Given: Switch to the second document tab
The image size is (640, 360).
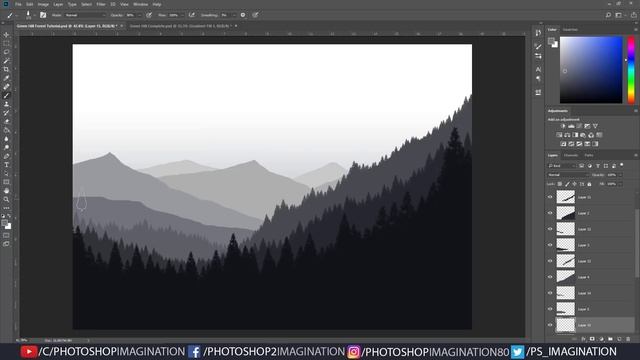Looking at the screenshot, I should (180, 26).
